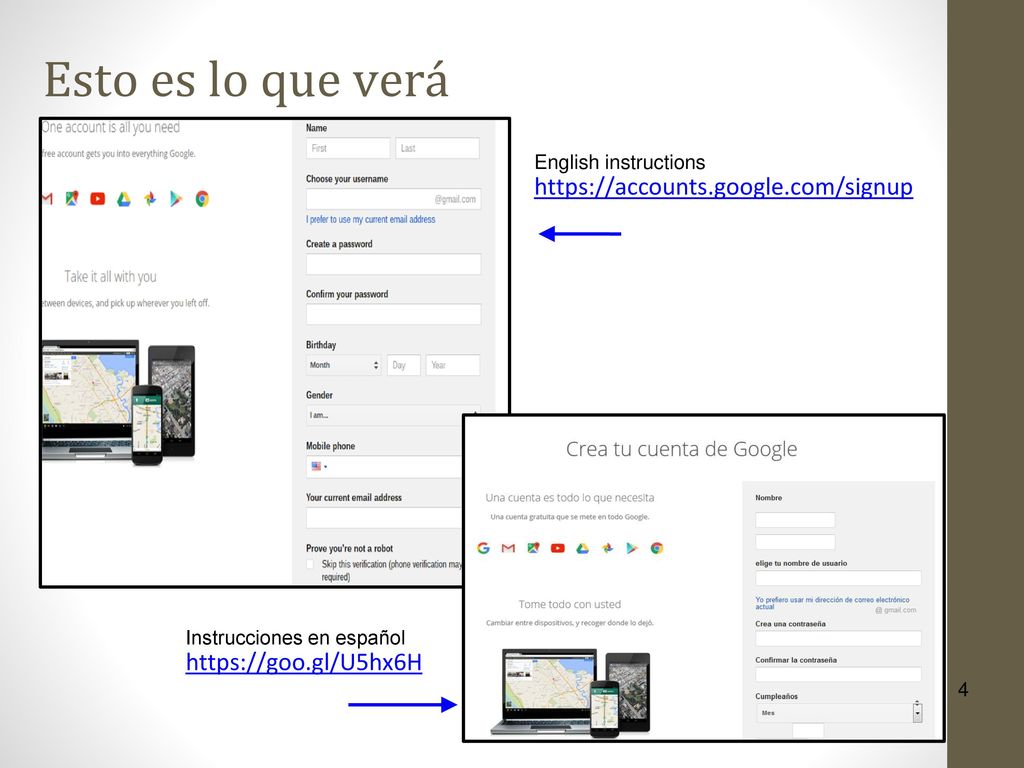This screenshot has height=768, width=1024.
Task: Click the 'Una cuenta es todo lo que necesita' text
Action: pos(569,498)
